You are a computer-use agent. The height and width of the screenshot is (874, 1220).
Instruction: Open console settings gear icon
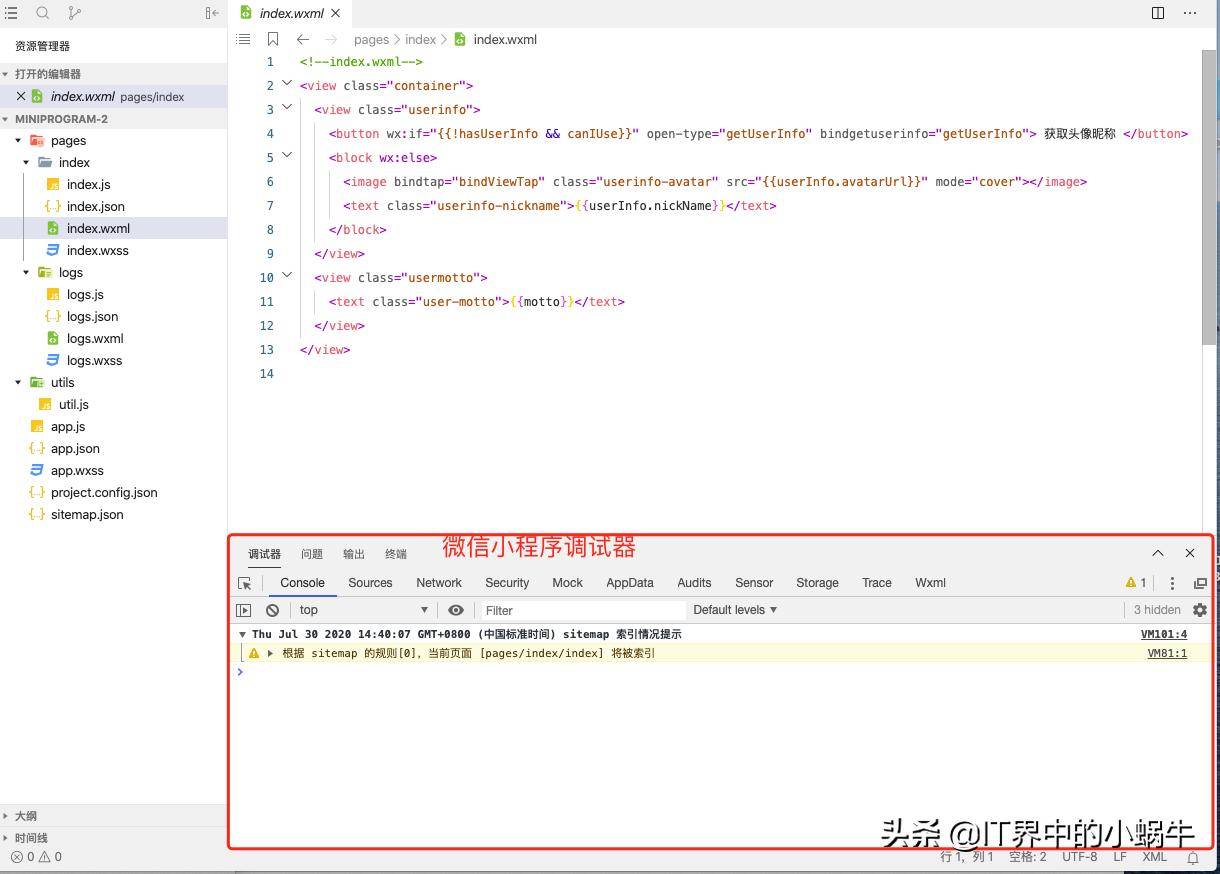click(x=1200, y=610)
